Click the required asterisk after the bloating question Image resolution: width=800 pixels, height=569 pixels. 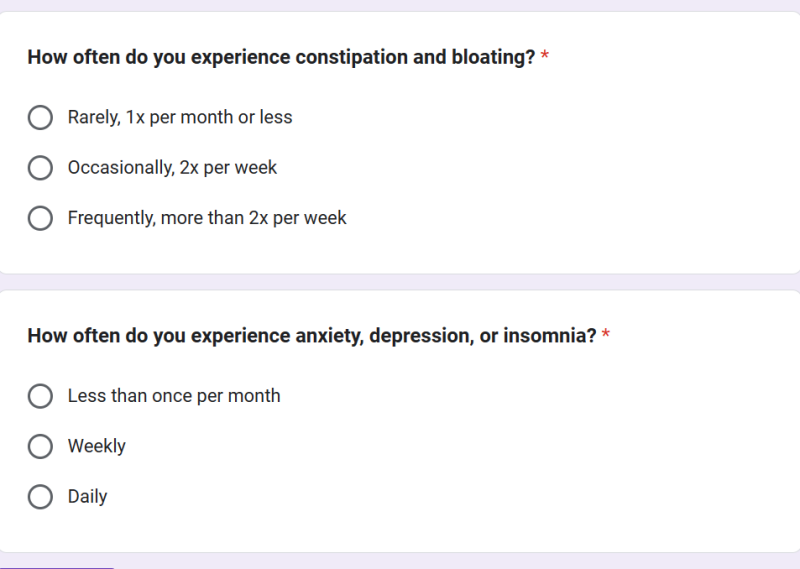[545, 57]
